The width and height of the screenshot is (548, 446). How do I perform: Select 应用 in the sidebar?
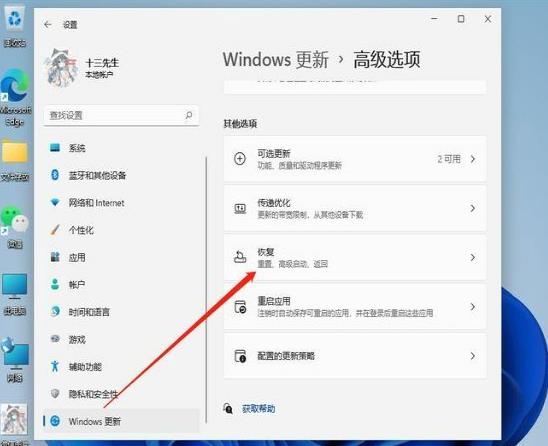121,257
